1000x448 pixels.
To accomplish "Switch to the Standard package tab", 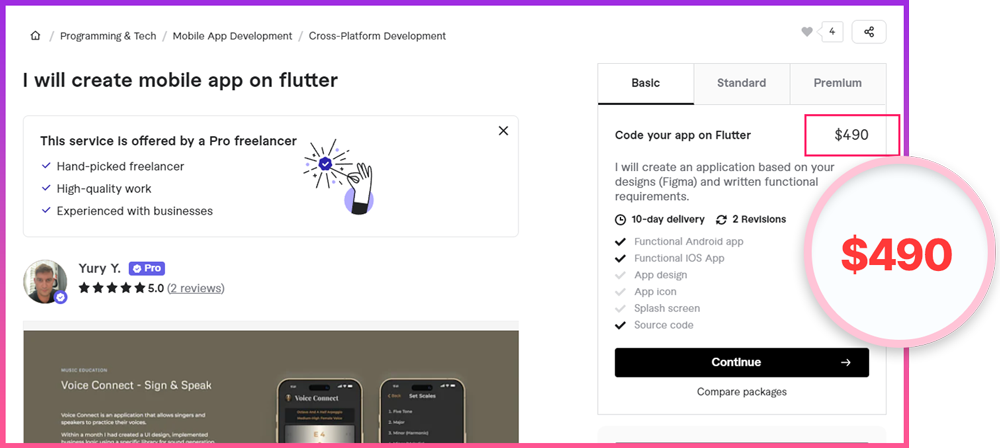I will click(741, 83).
